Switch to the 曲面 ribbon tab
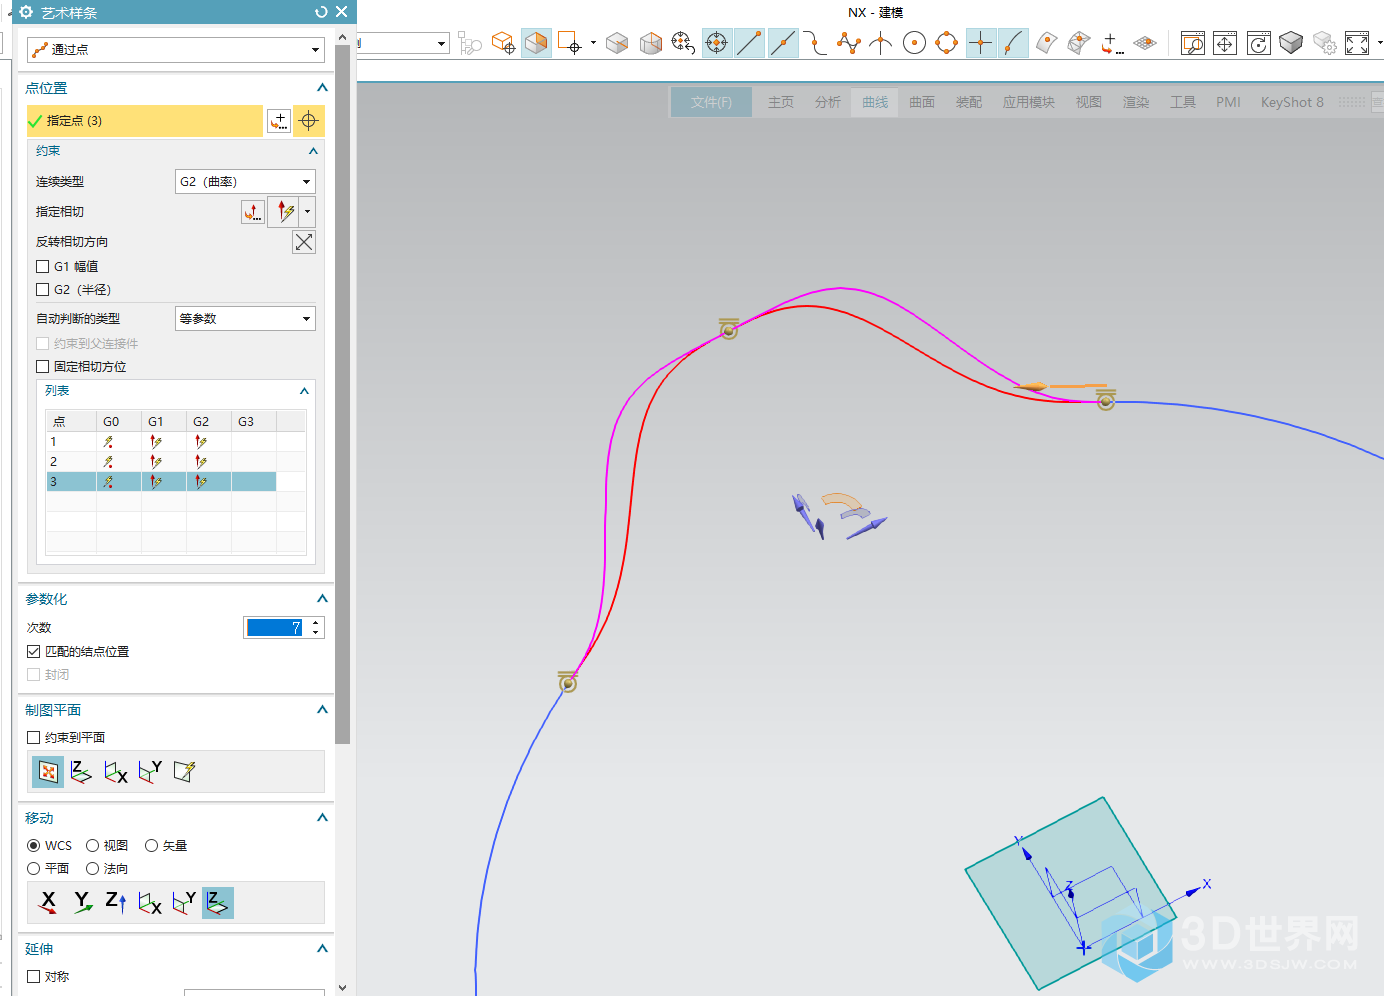 click(921, 102)
